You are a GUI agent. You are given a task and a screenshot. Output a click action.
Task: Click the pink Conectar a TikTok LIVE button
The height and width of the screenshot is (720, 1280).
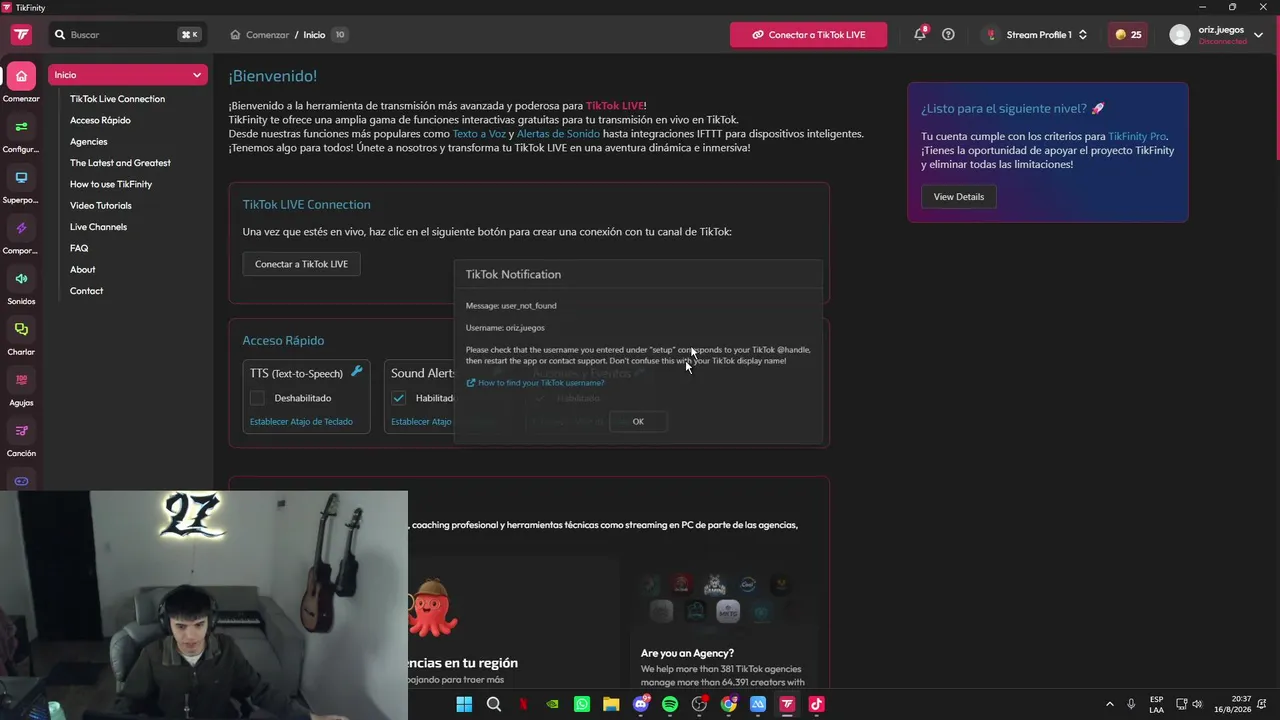coord(808,35)
